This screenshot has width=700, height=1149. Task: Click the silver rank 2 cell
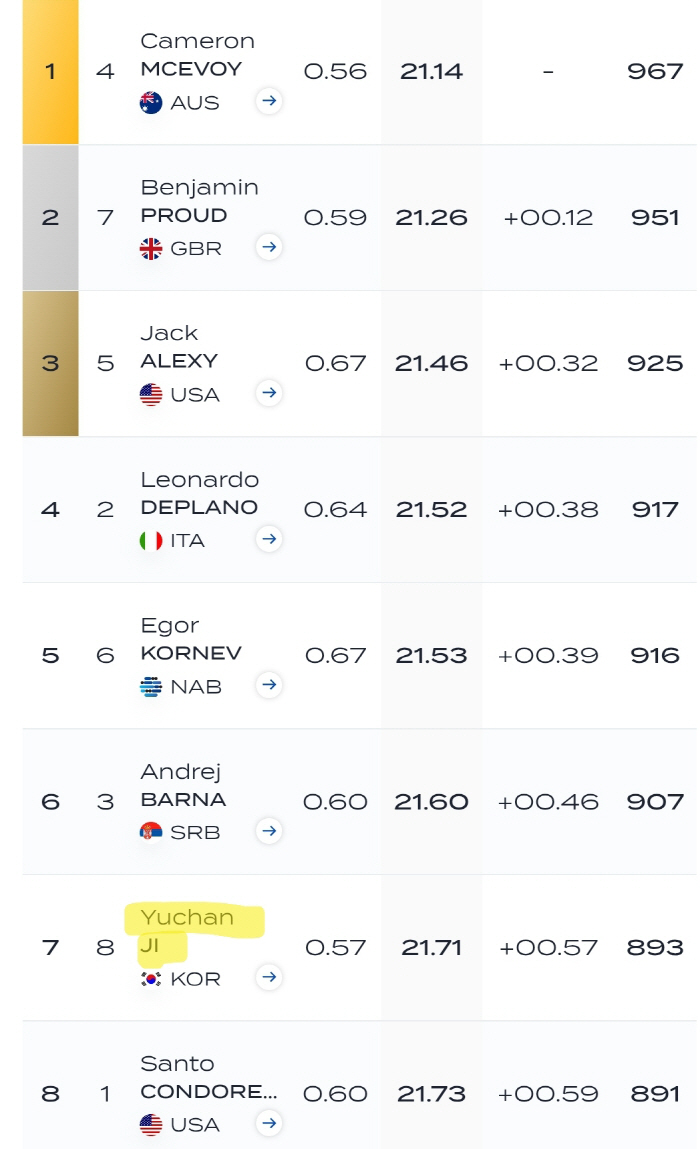(x=51, y=217)
